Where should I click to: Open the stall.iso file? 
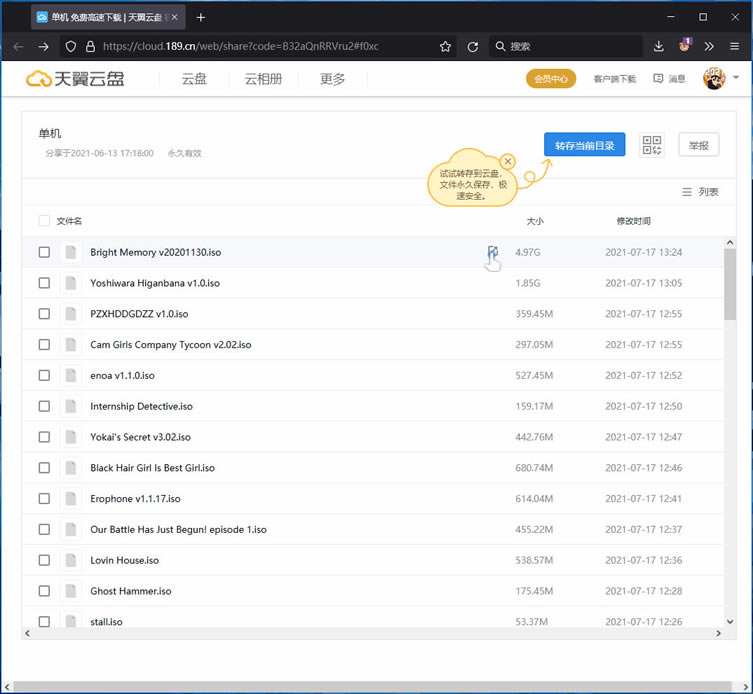tap(106, 621)
